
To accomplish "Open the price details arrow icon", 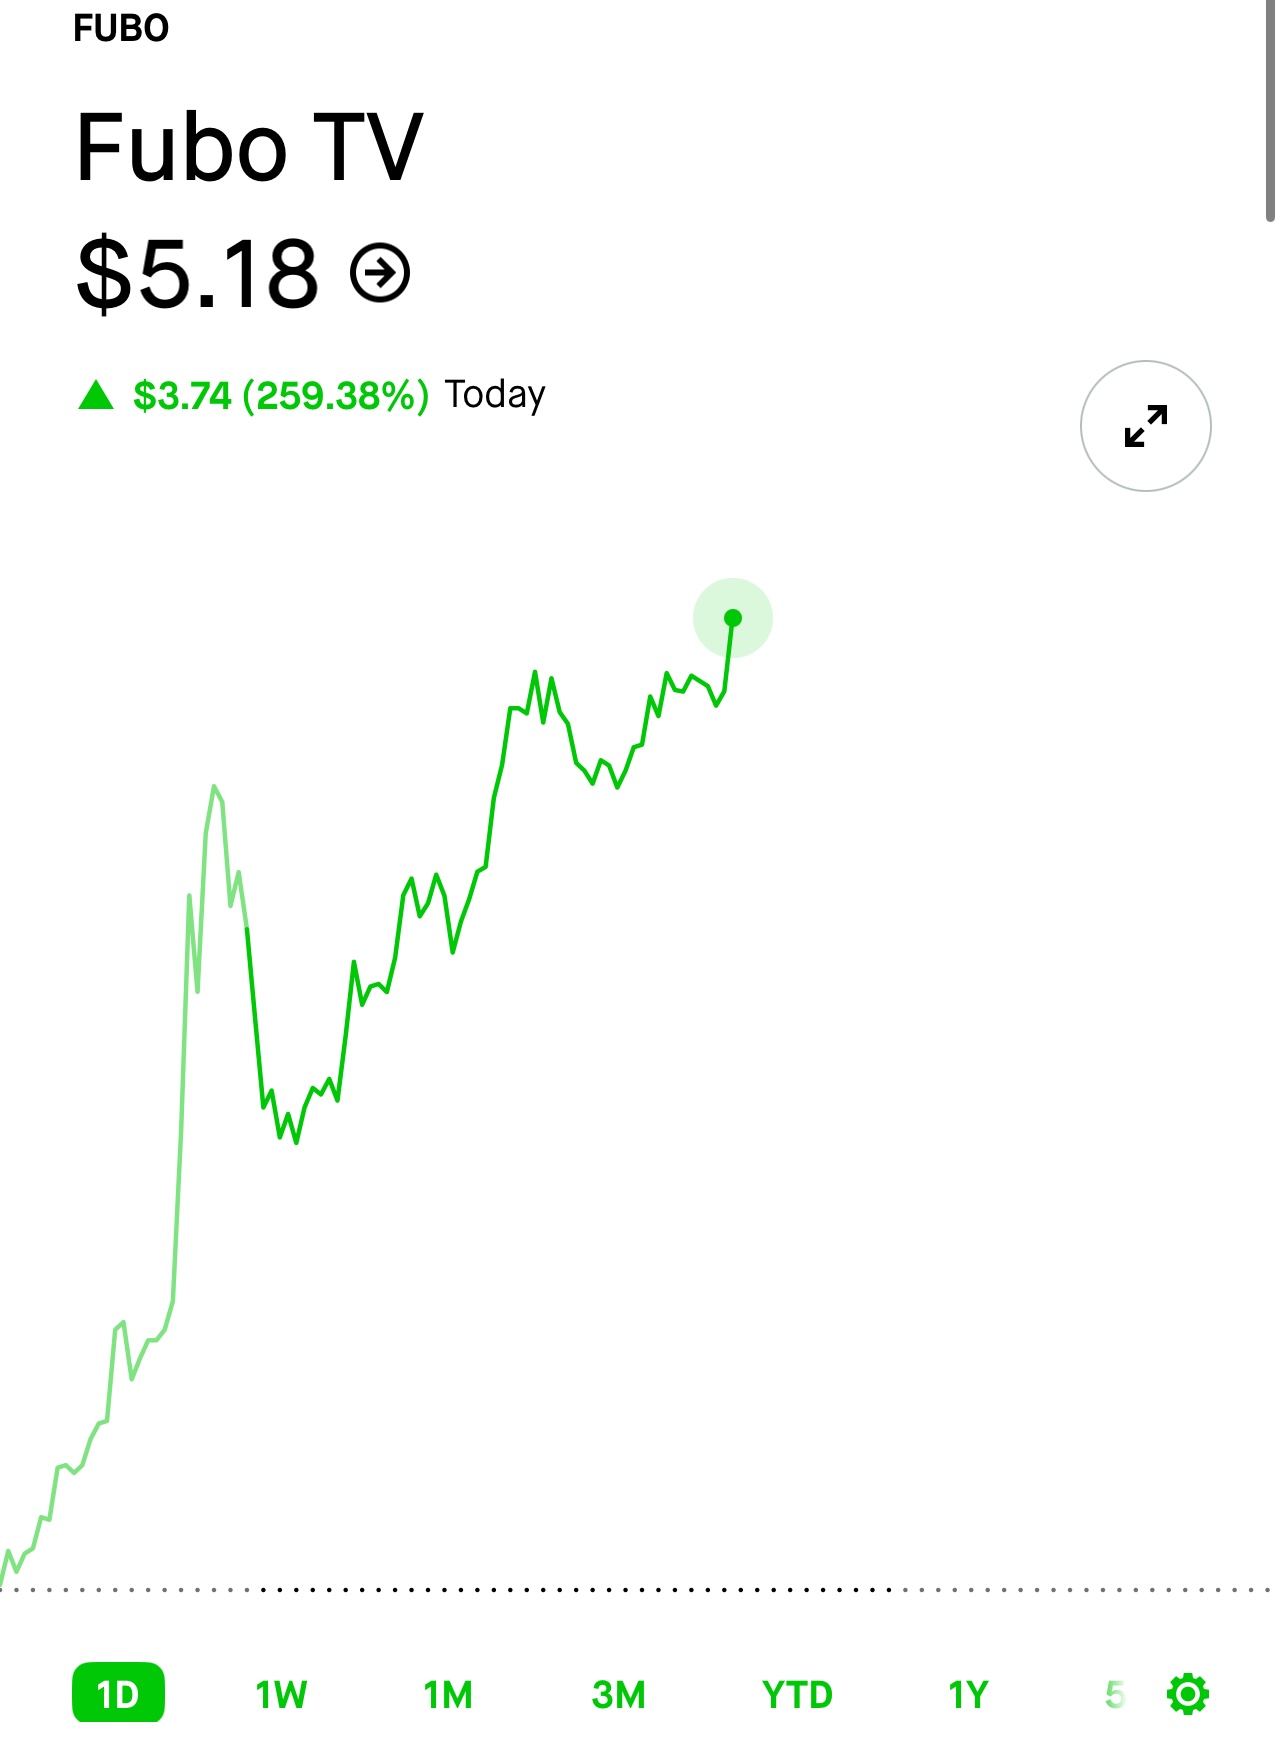I will click(x=380, y=272).
